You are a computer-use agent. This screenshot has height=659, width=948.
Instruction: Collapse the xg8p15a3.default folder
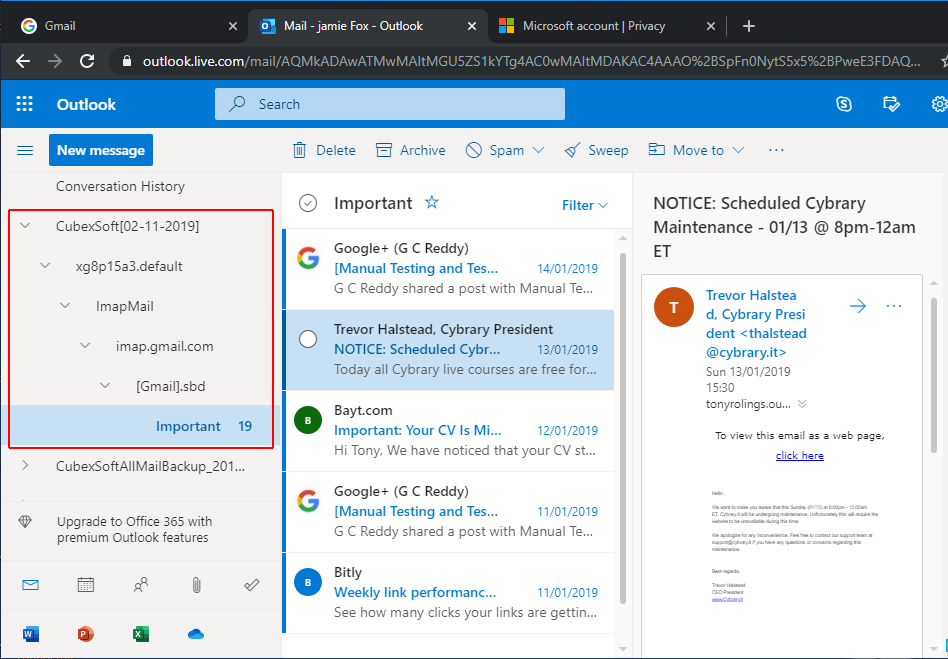(45, 266)
